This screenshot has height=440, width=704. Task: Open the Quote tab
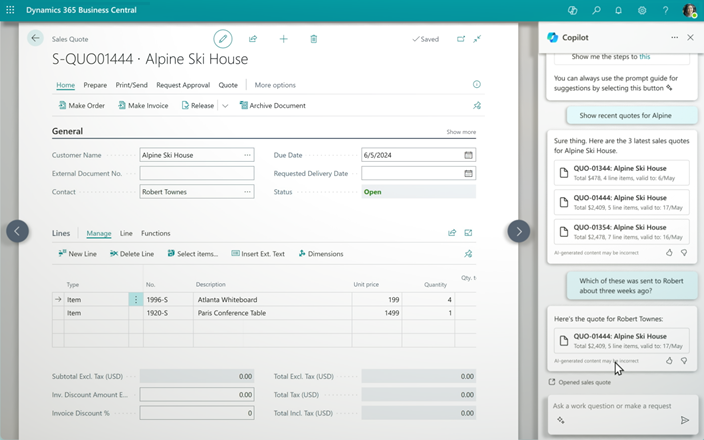click(228, 85)
